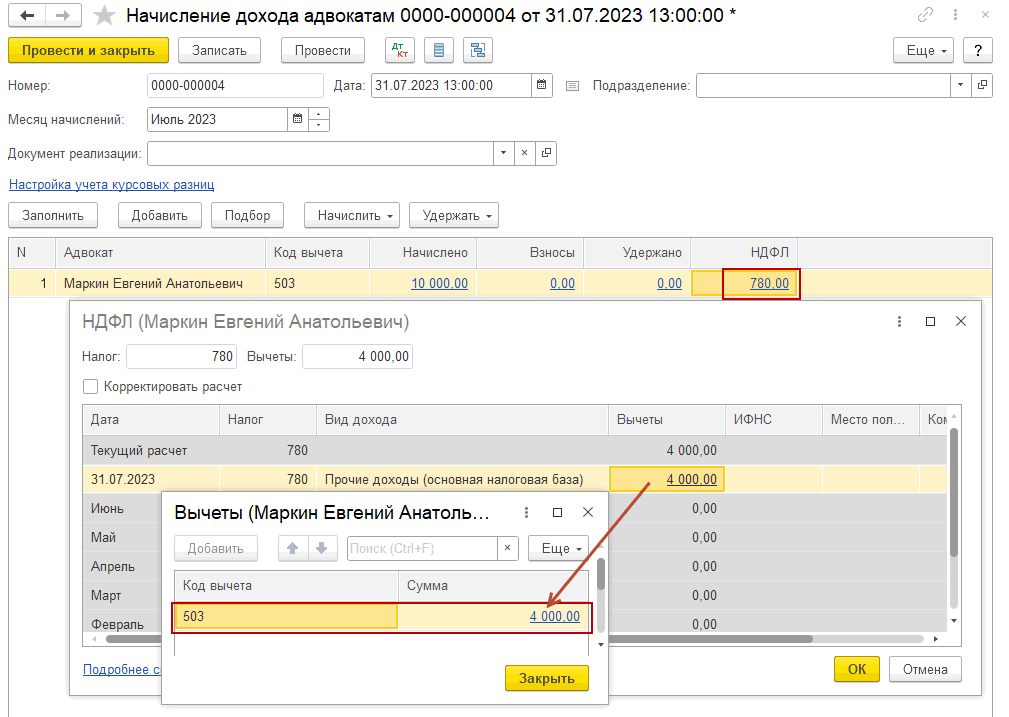Add document to favorites with star icon
Viewport: 1009px width, 717px height.
coord(103,16)
